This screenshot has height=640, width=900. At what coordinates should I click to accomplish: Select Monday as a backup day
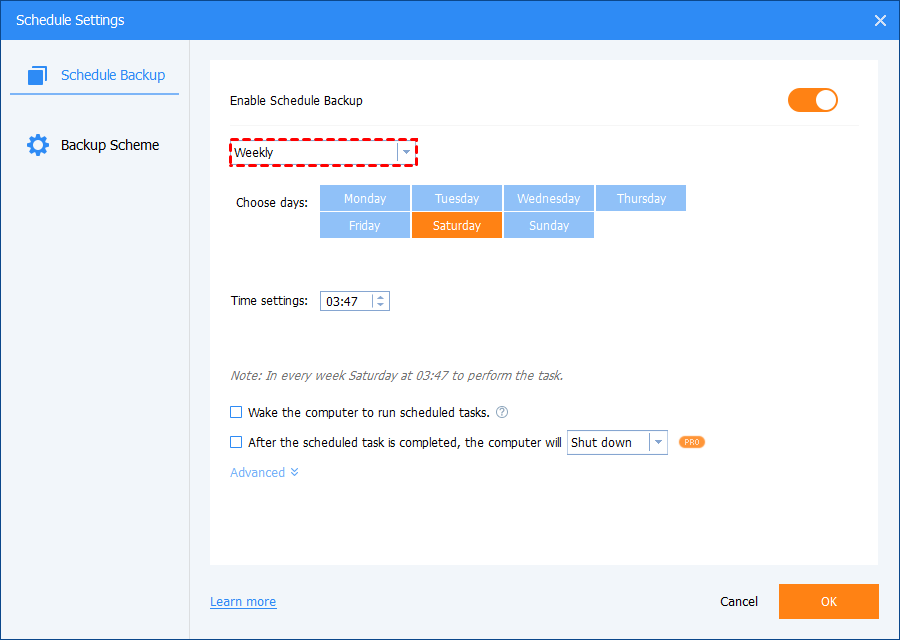pos(365,198)
